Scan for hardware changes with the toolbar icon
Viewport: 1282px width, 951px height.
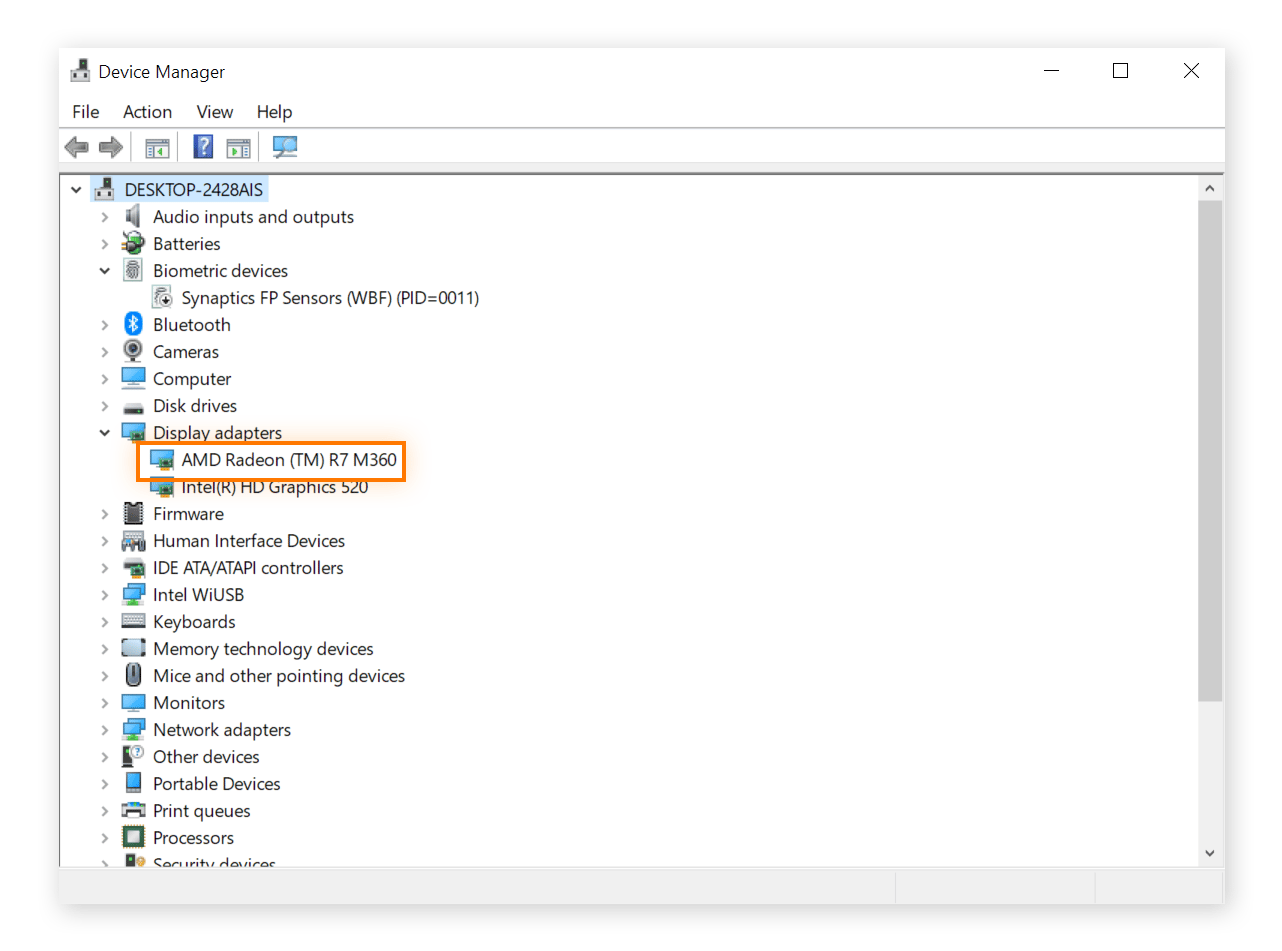(x=284, y=147)
